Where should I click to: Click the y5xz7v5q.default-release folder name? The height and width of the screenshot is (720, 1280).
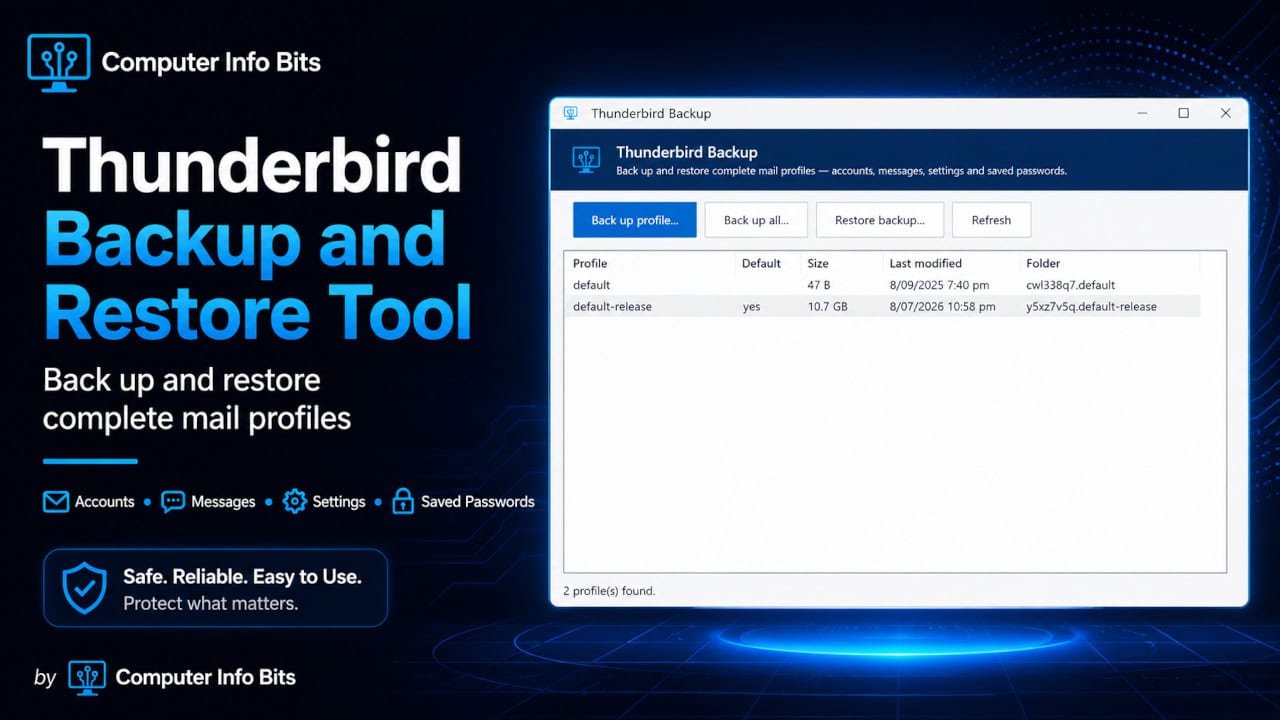point(1091,306)
